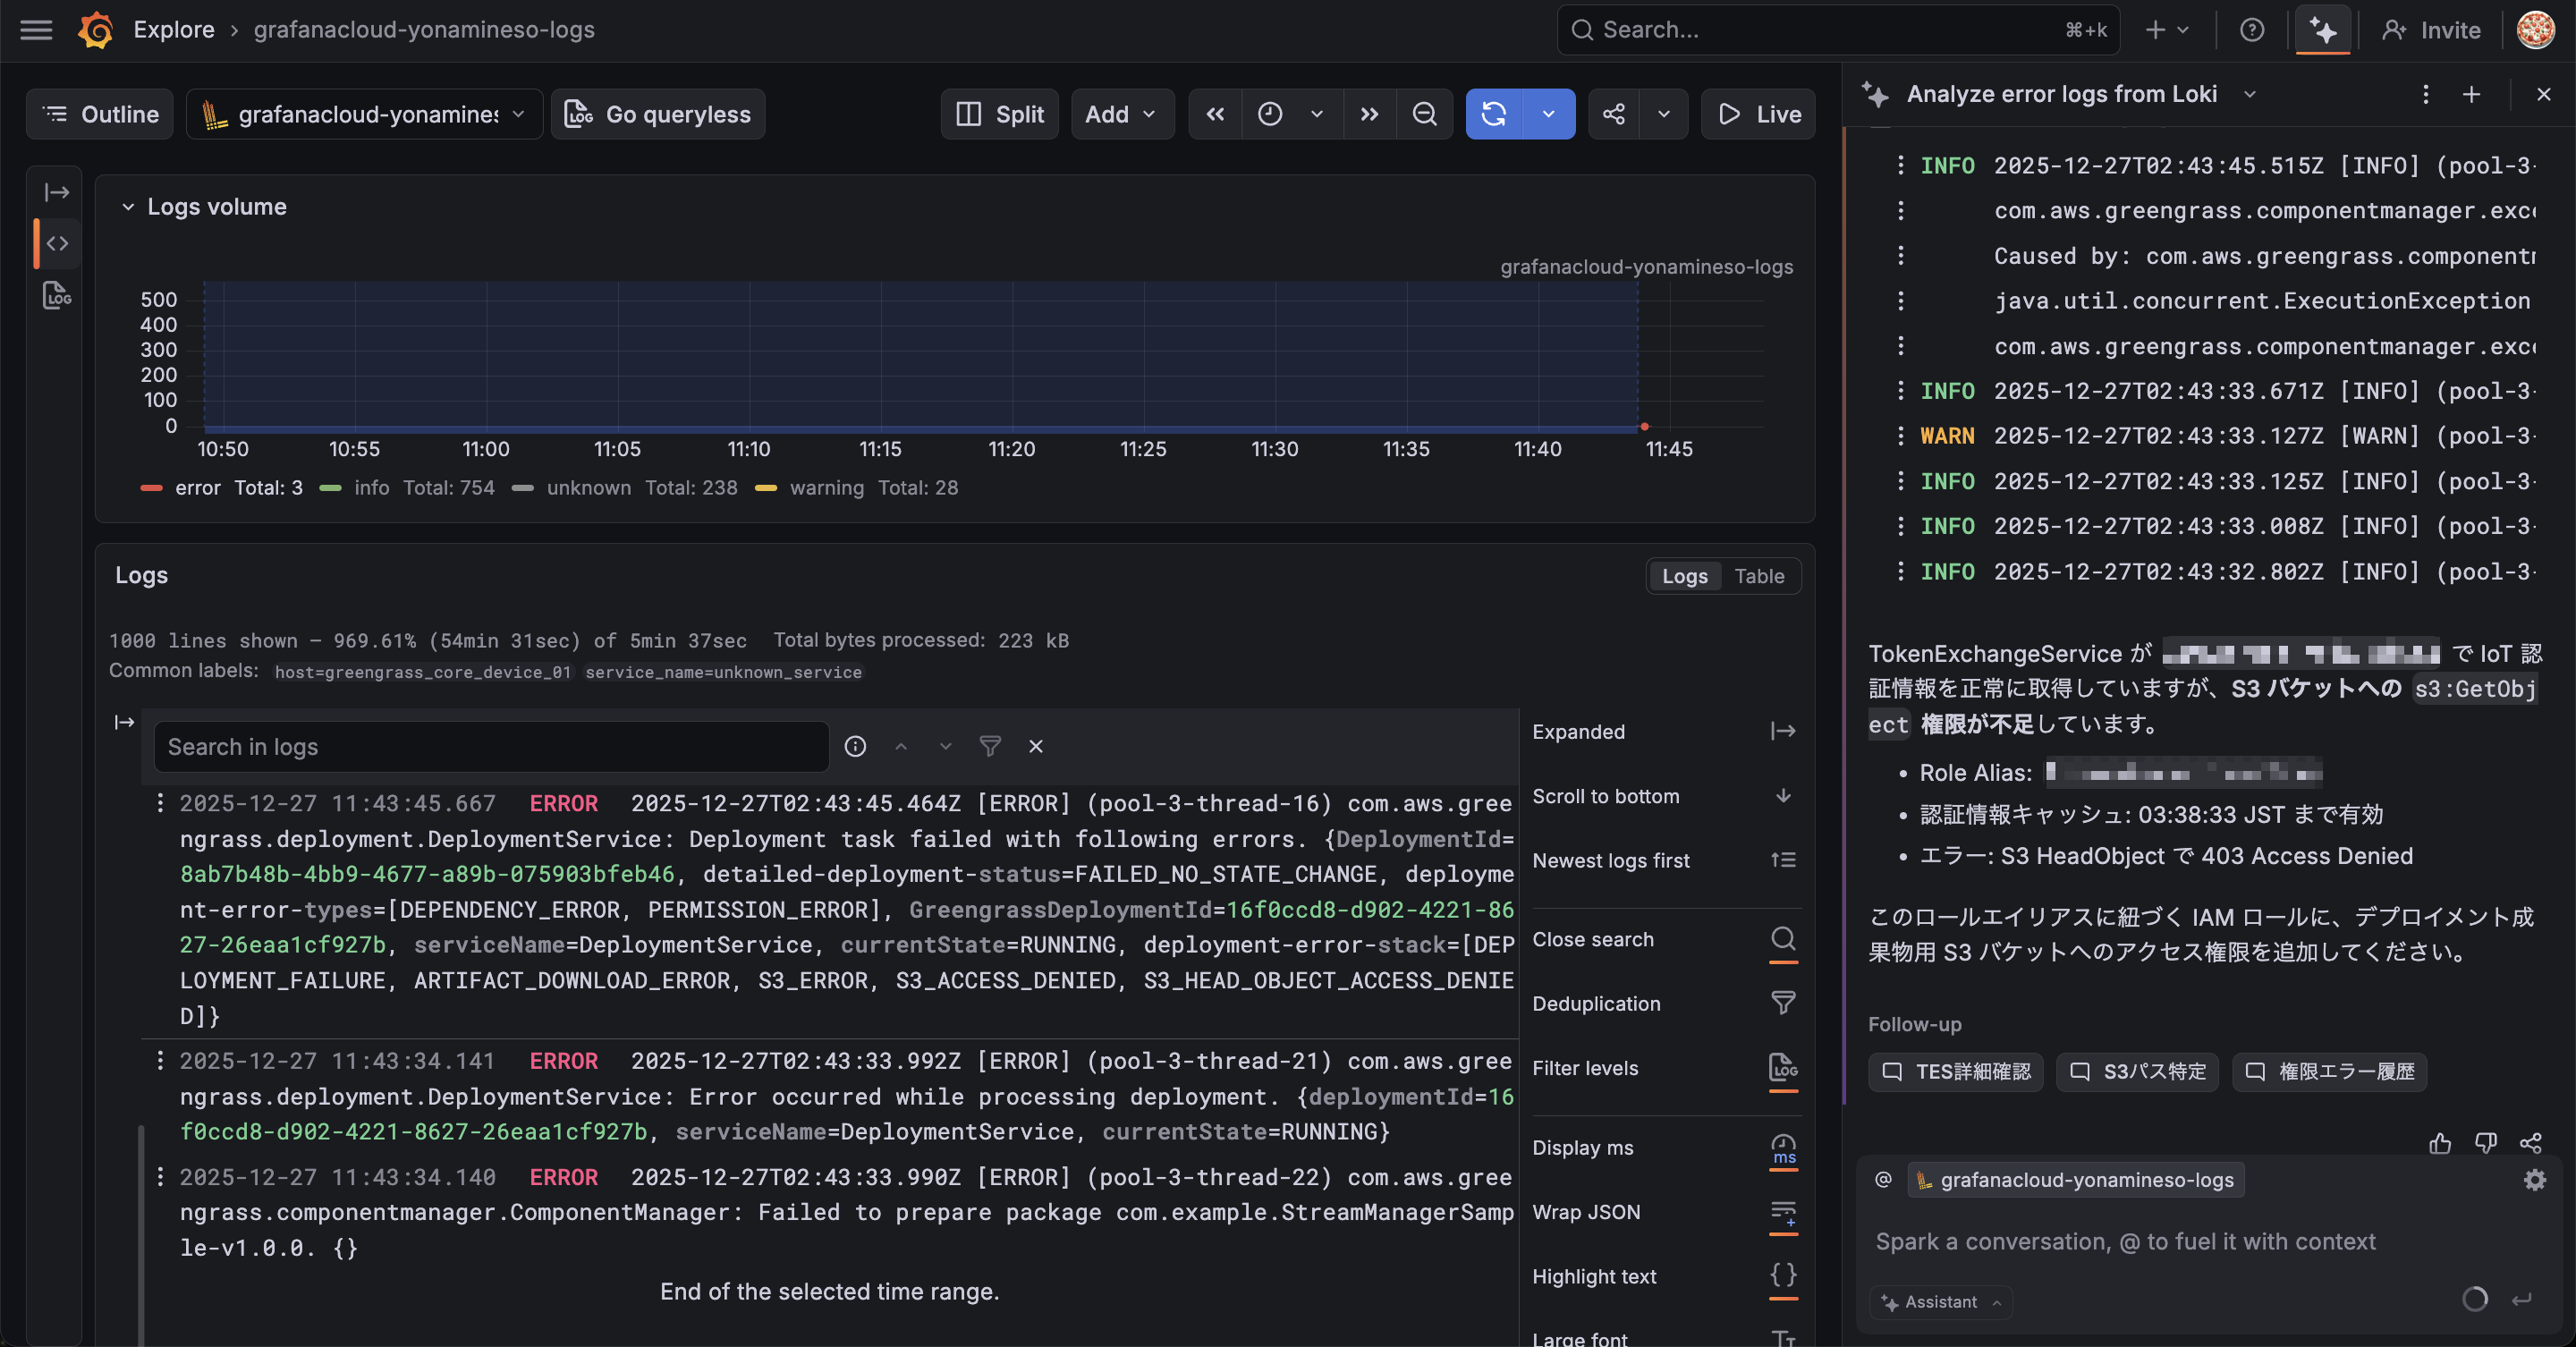Switch to the Table view tab
Screen dimensions: 2576x1347
pos(1759,576)
